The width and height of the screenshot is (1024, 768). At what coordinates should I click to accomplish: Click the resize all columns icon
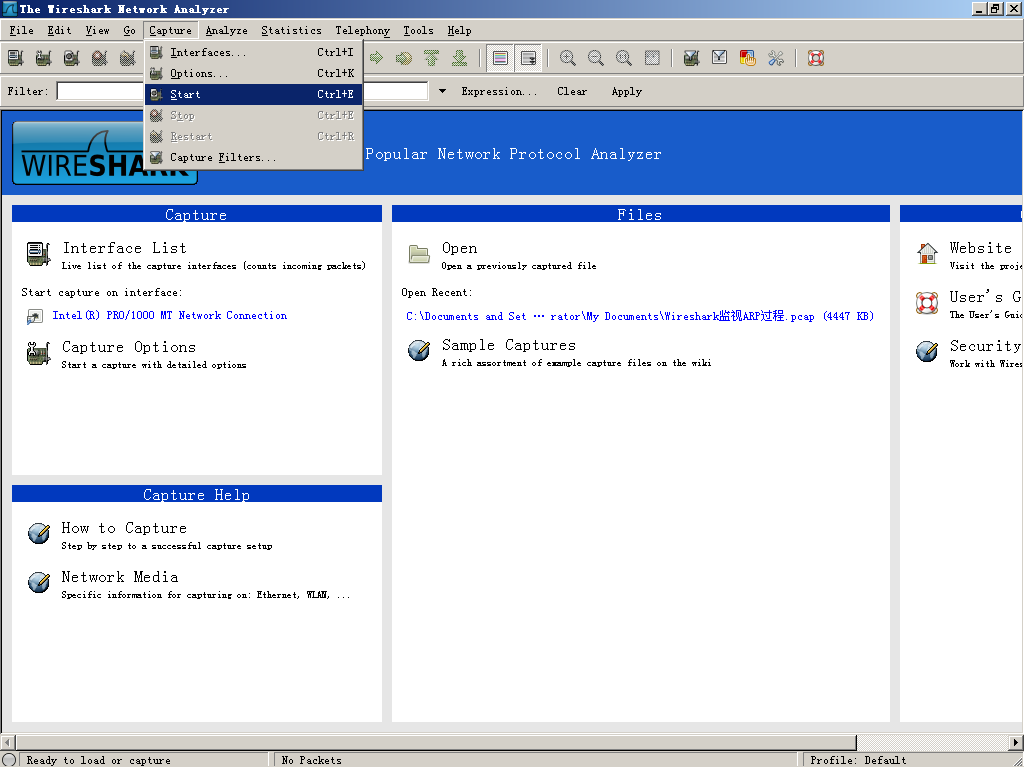[x=652, y=58]
